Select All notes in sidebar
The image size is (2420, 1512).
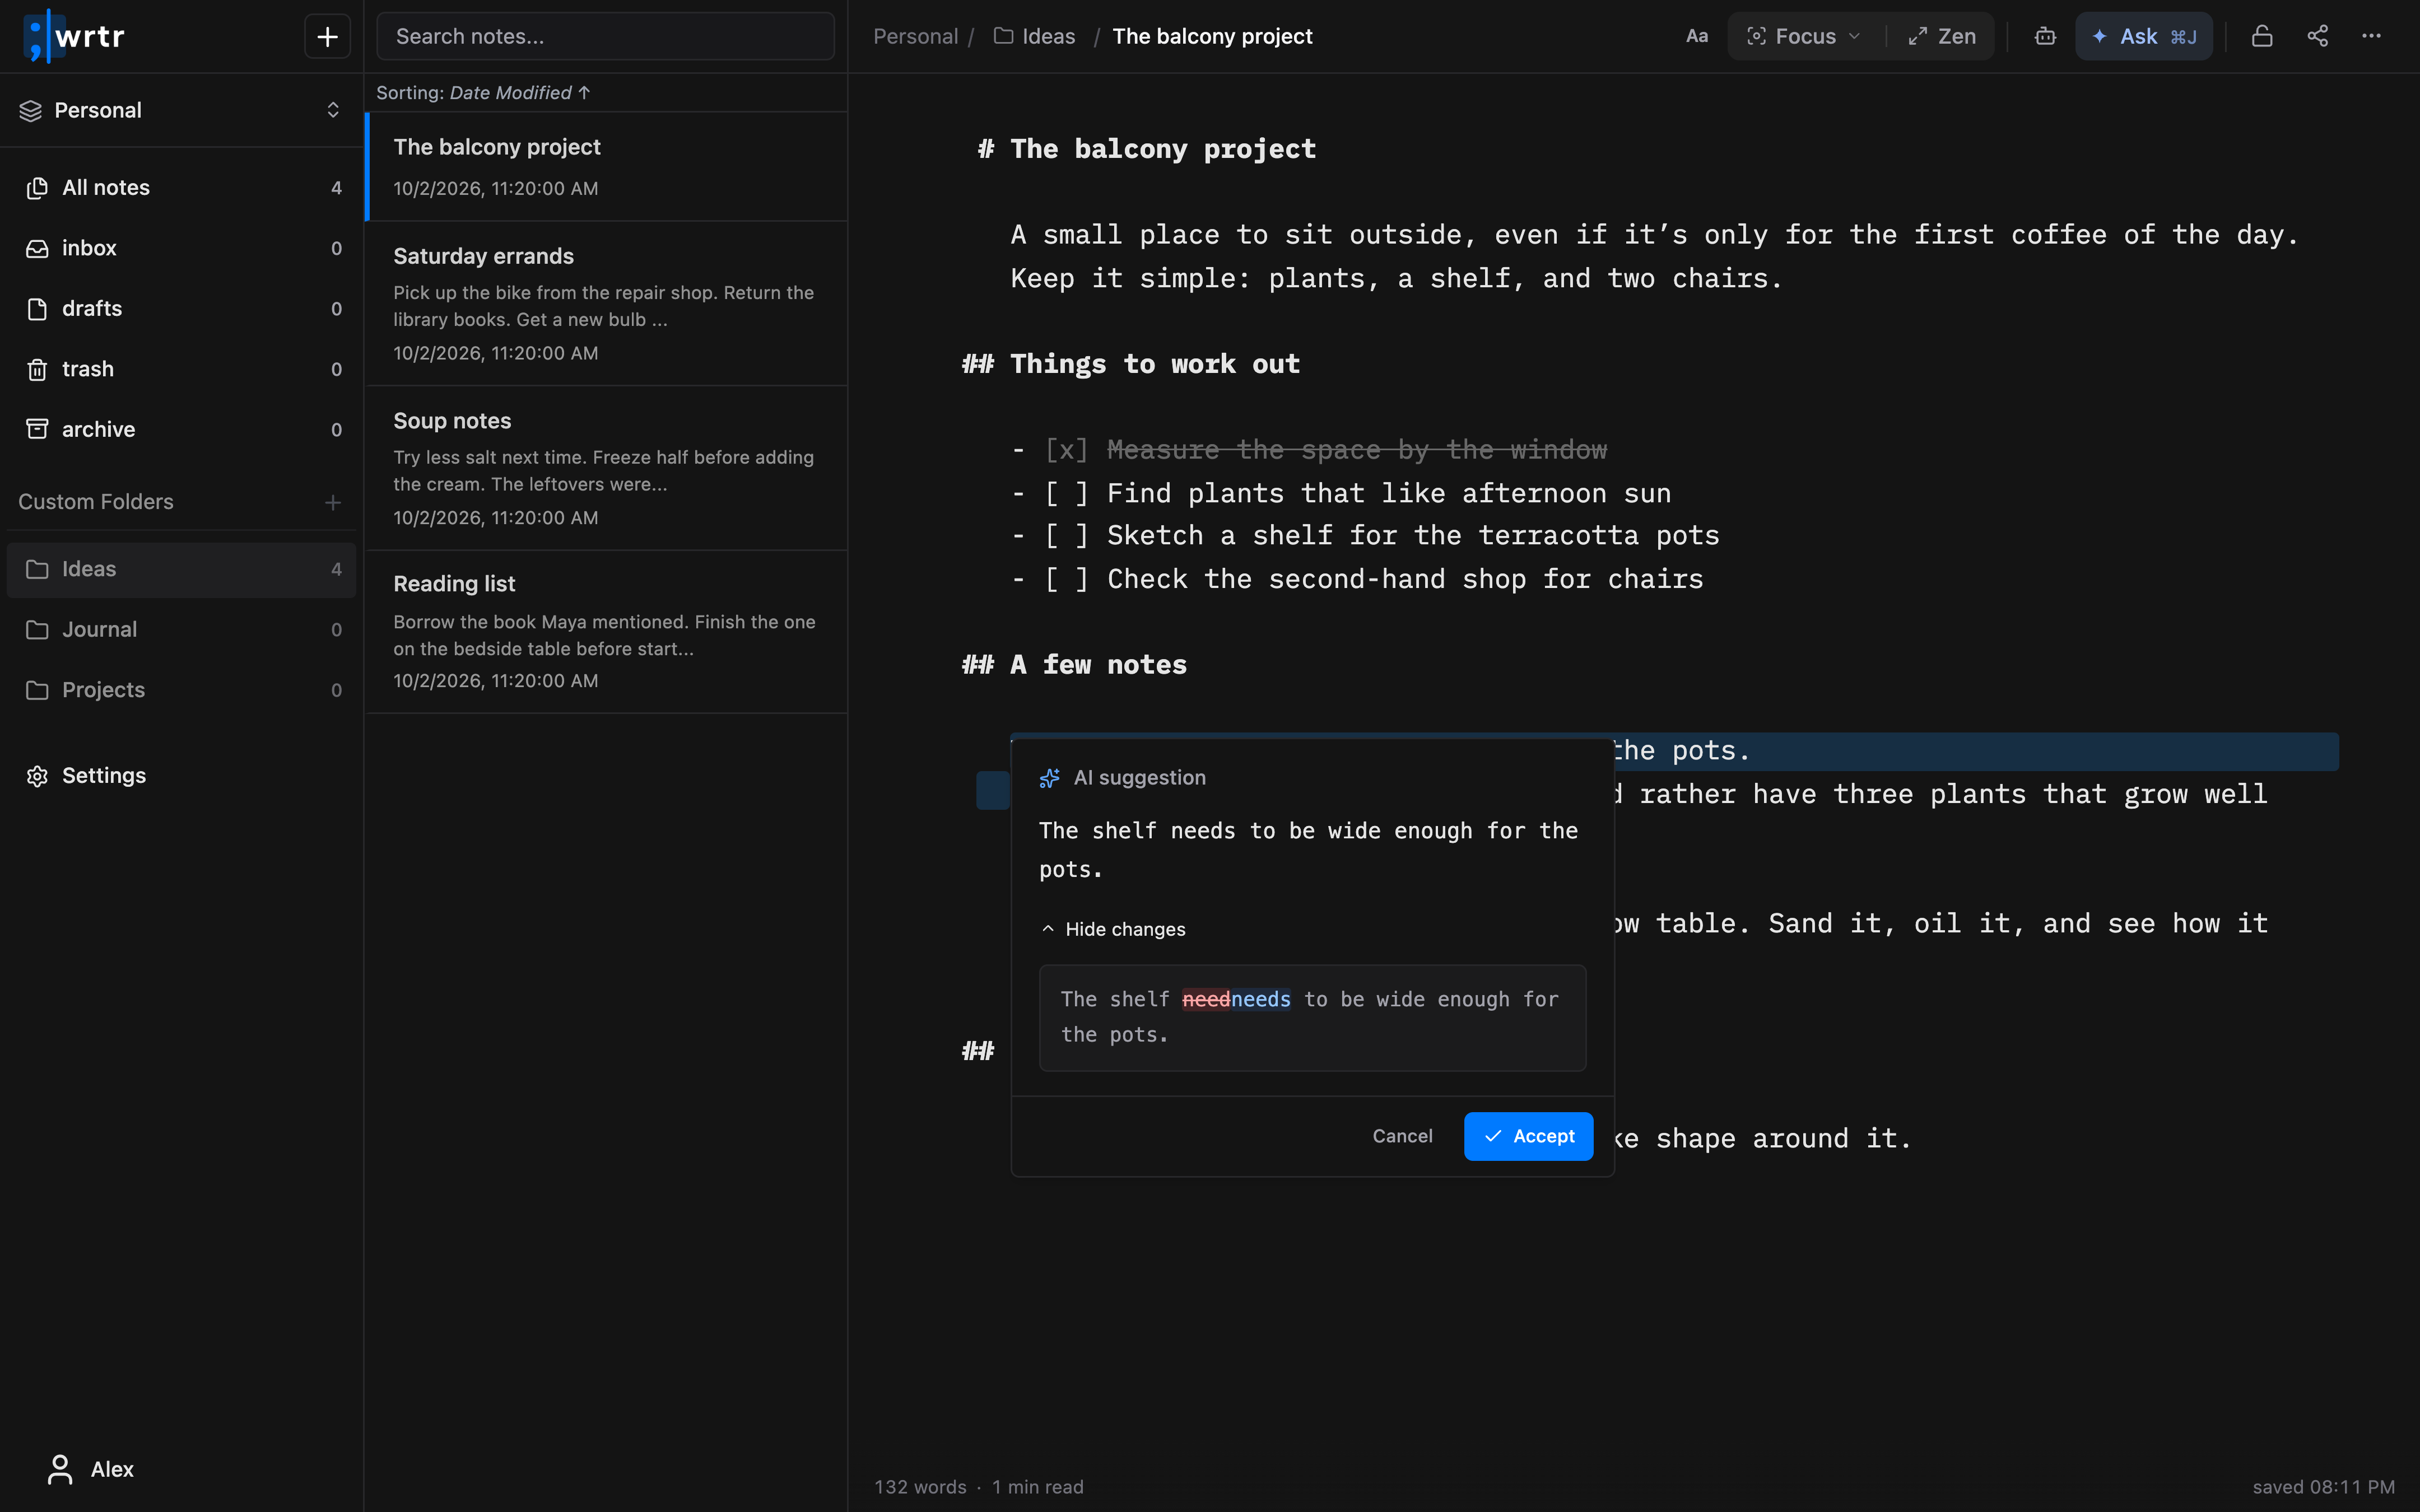coord(182,188)
